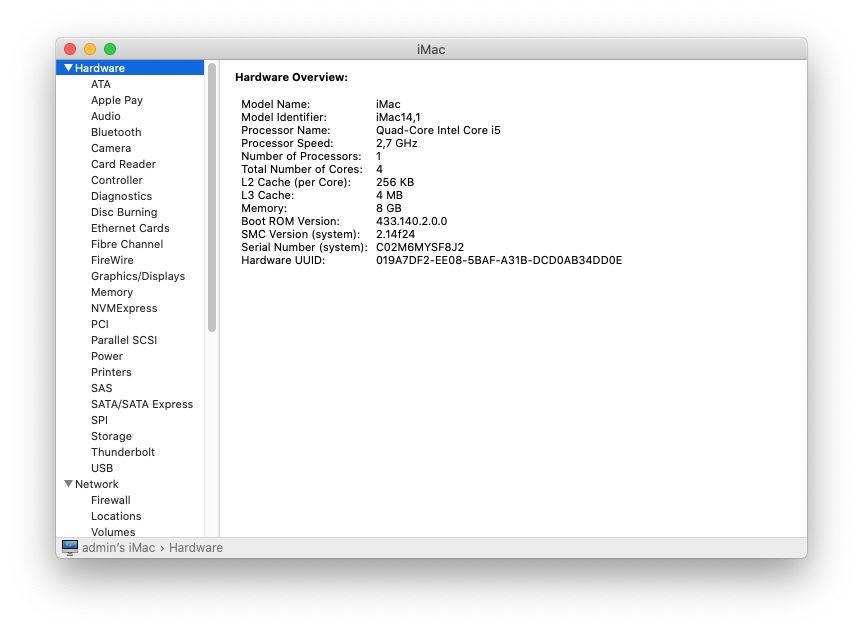The image size is (863, 632).
Task: Select Card Reader in the sidebar
Action: pyautogui.click(x=123, y=164)
